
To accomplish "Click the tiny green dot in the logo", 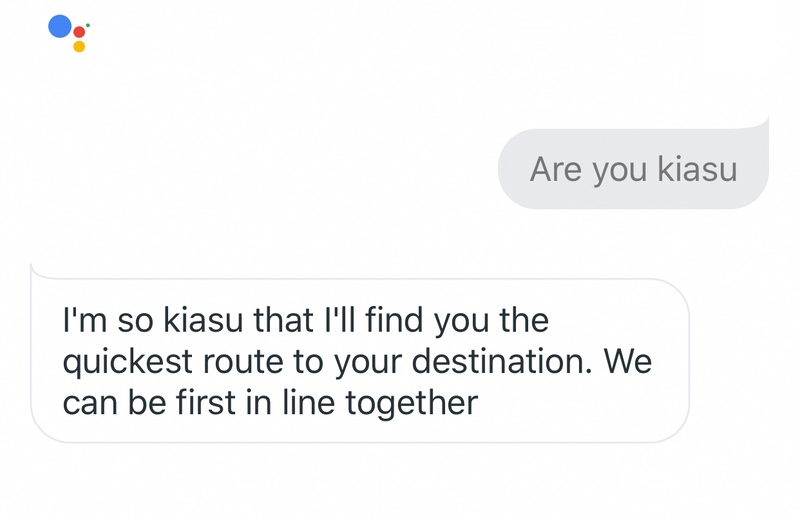I will (88, 23).
